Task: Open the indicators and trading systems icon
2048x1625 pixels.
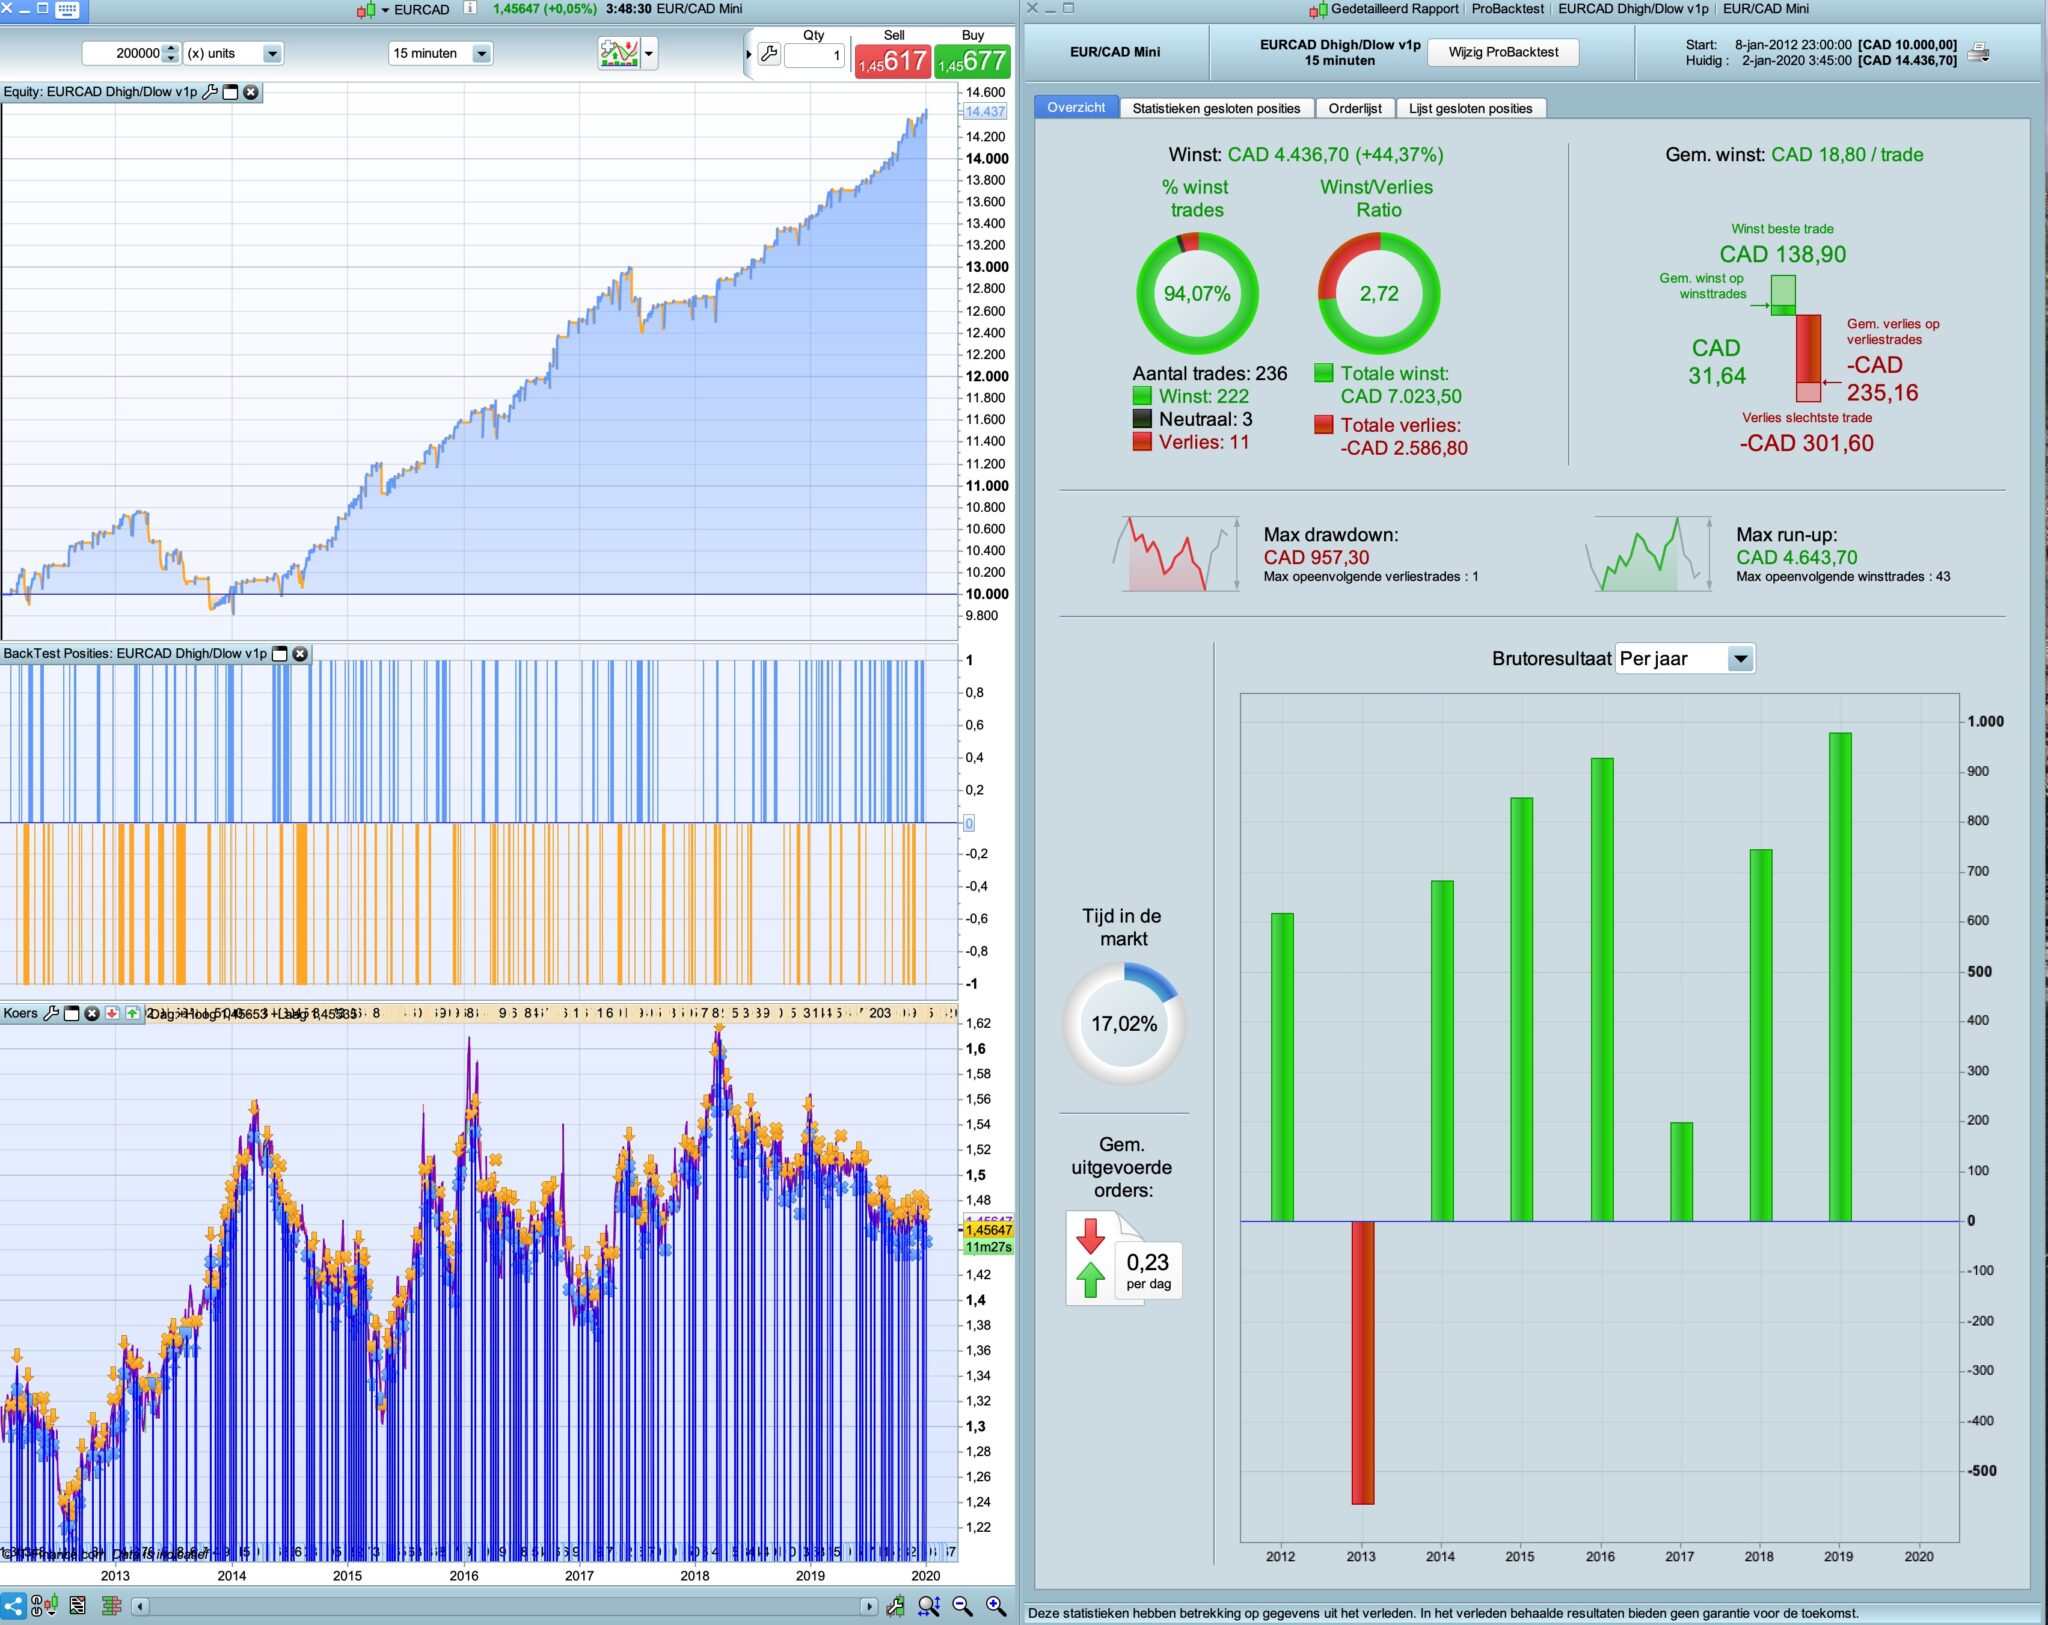Action: coord(620,53)
